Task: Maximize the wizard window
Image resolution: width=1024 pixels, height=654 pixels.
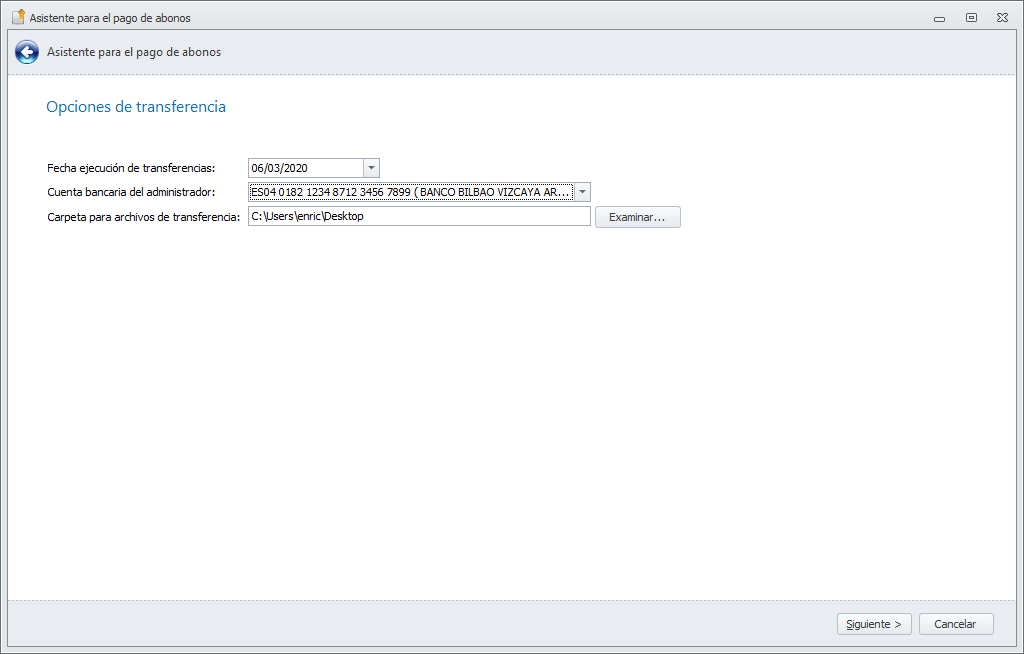Action: [971, 18]
